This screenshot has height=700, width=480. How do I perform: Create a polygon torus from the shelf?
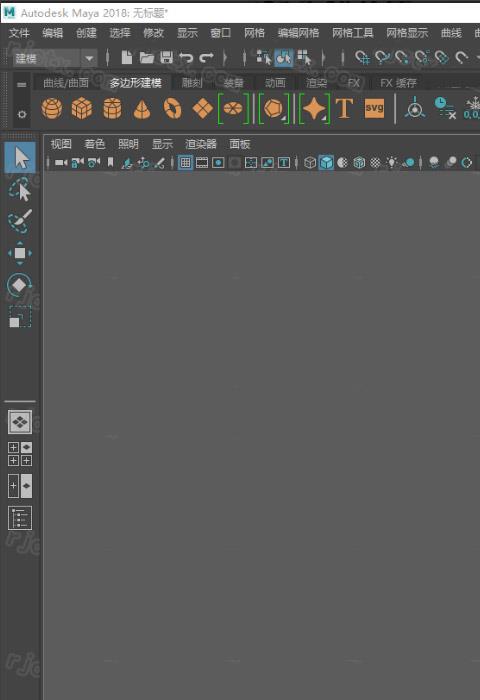coord(172,108)
